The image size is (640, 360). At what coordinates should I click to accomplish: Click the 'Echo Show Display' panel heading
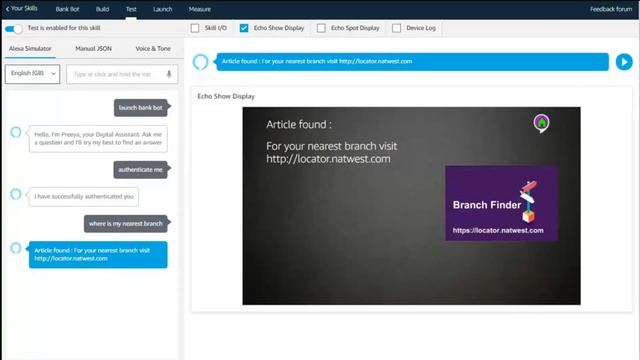(x=226, y=96)
